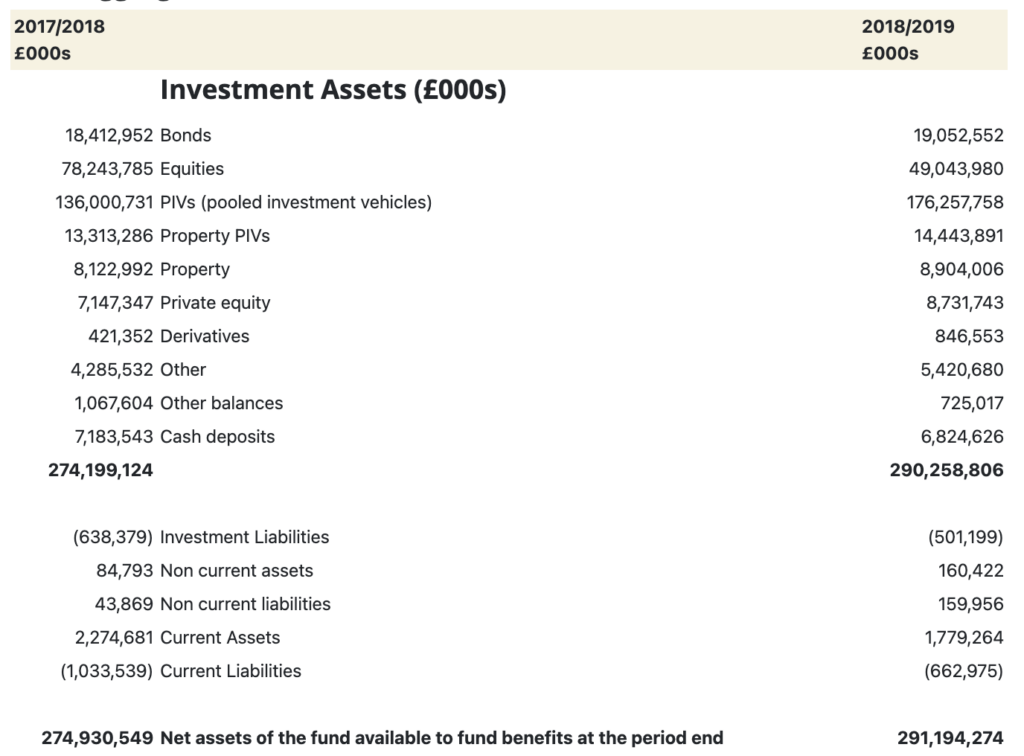Click the 2017/2018 column header
Screen dimensions: 1024x756
pos(59,27)
